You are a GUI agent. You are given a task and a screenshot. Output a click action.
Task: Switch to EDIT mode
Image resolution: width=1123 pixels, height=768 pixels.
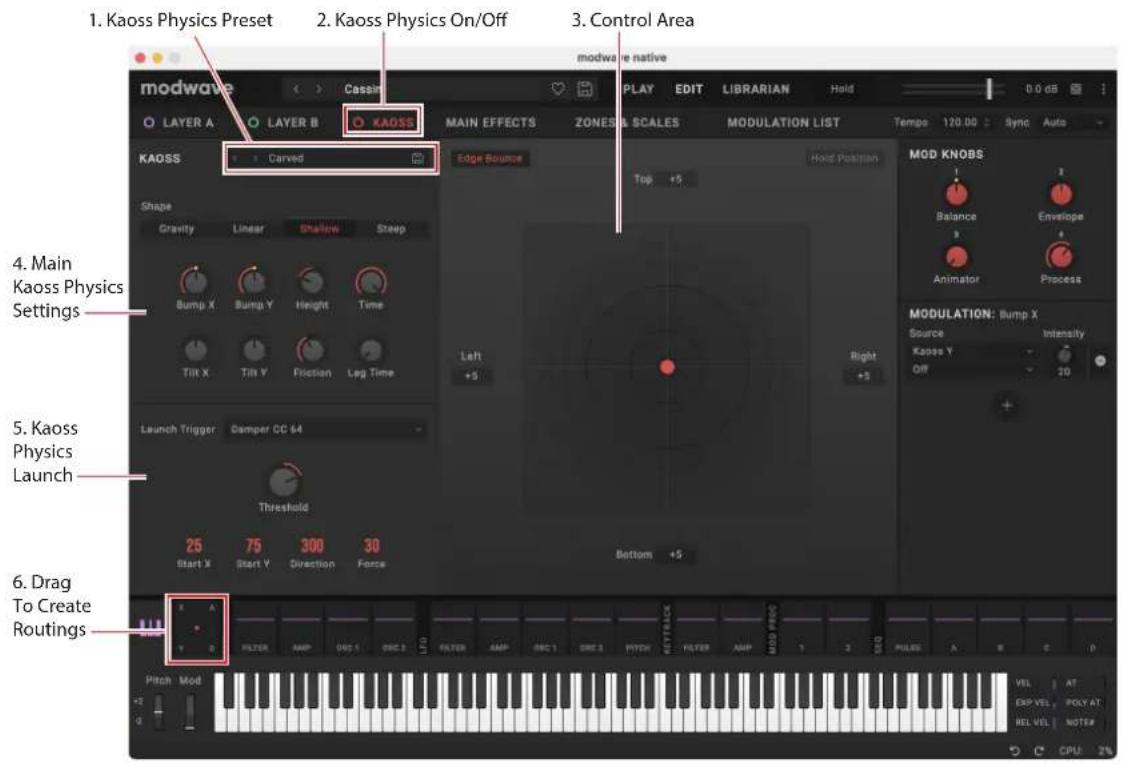pyautogui.click(x=688, y=89)
